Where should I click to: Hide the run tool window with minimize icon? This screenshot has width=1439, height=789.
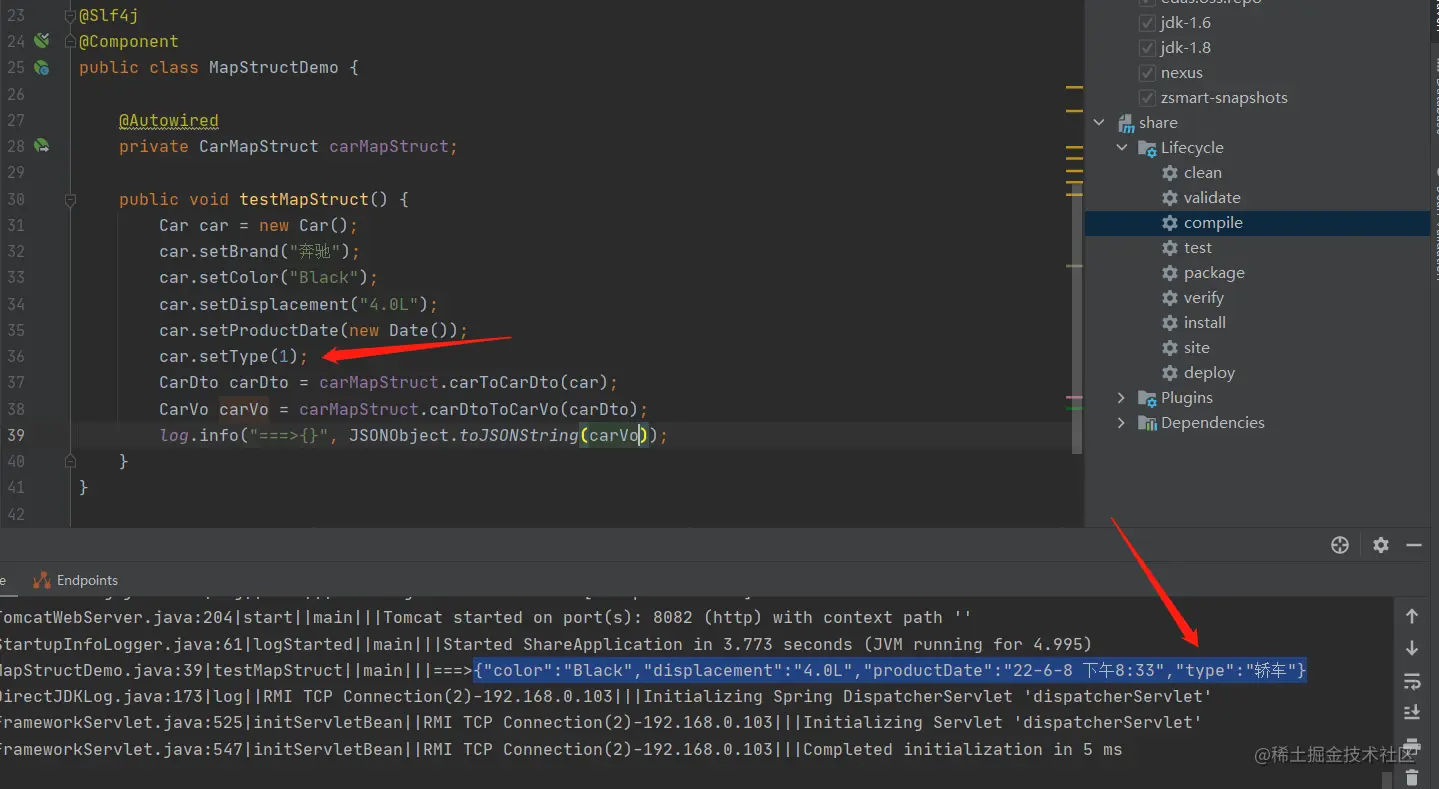click(x=1414, y=545)
